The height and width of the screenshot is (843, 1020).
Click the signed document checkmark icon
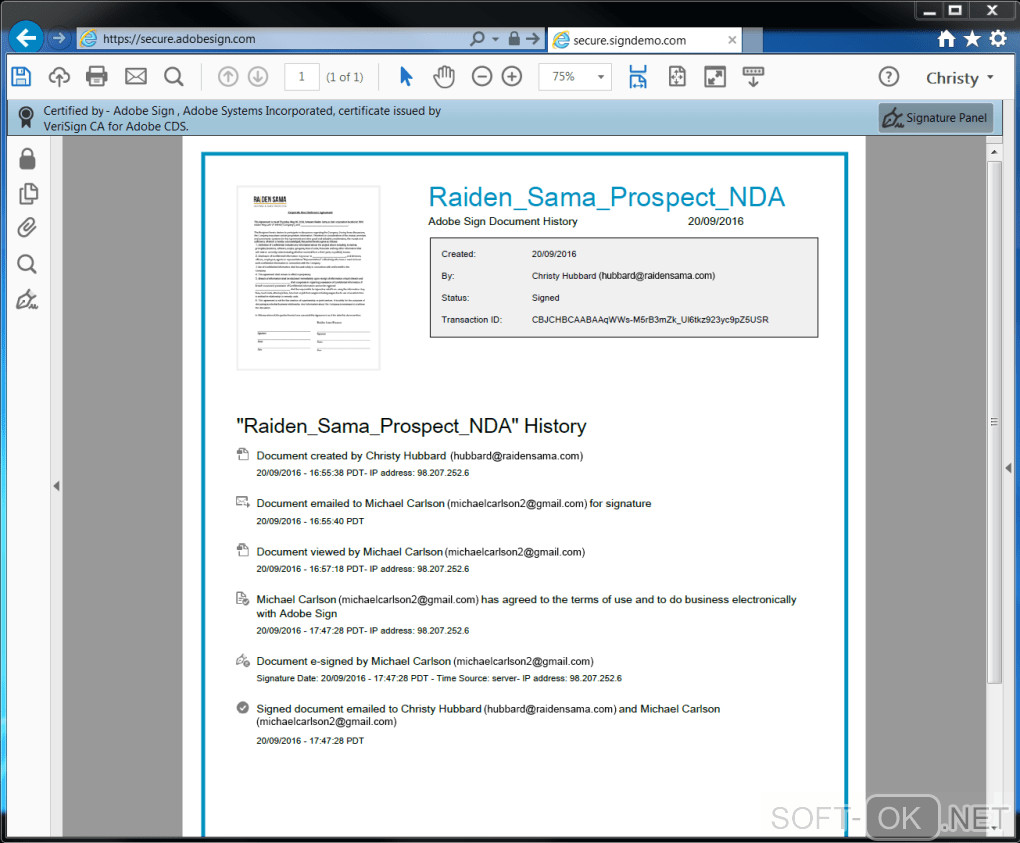[x=243, y=707]
